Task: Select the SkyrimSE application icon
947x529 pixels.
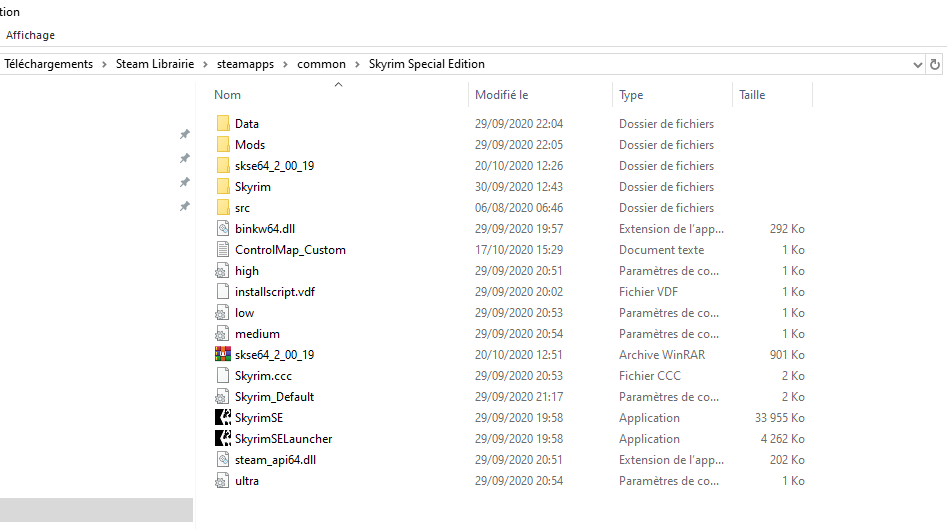Action: [223, 417]
